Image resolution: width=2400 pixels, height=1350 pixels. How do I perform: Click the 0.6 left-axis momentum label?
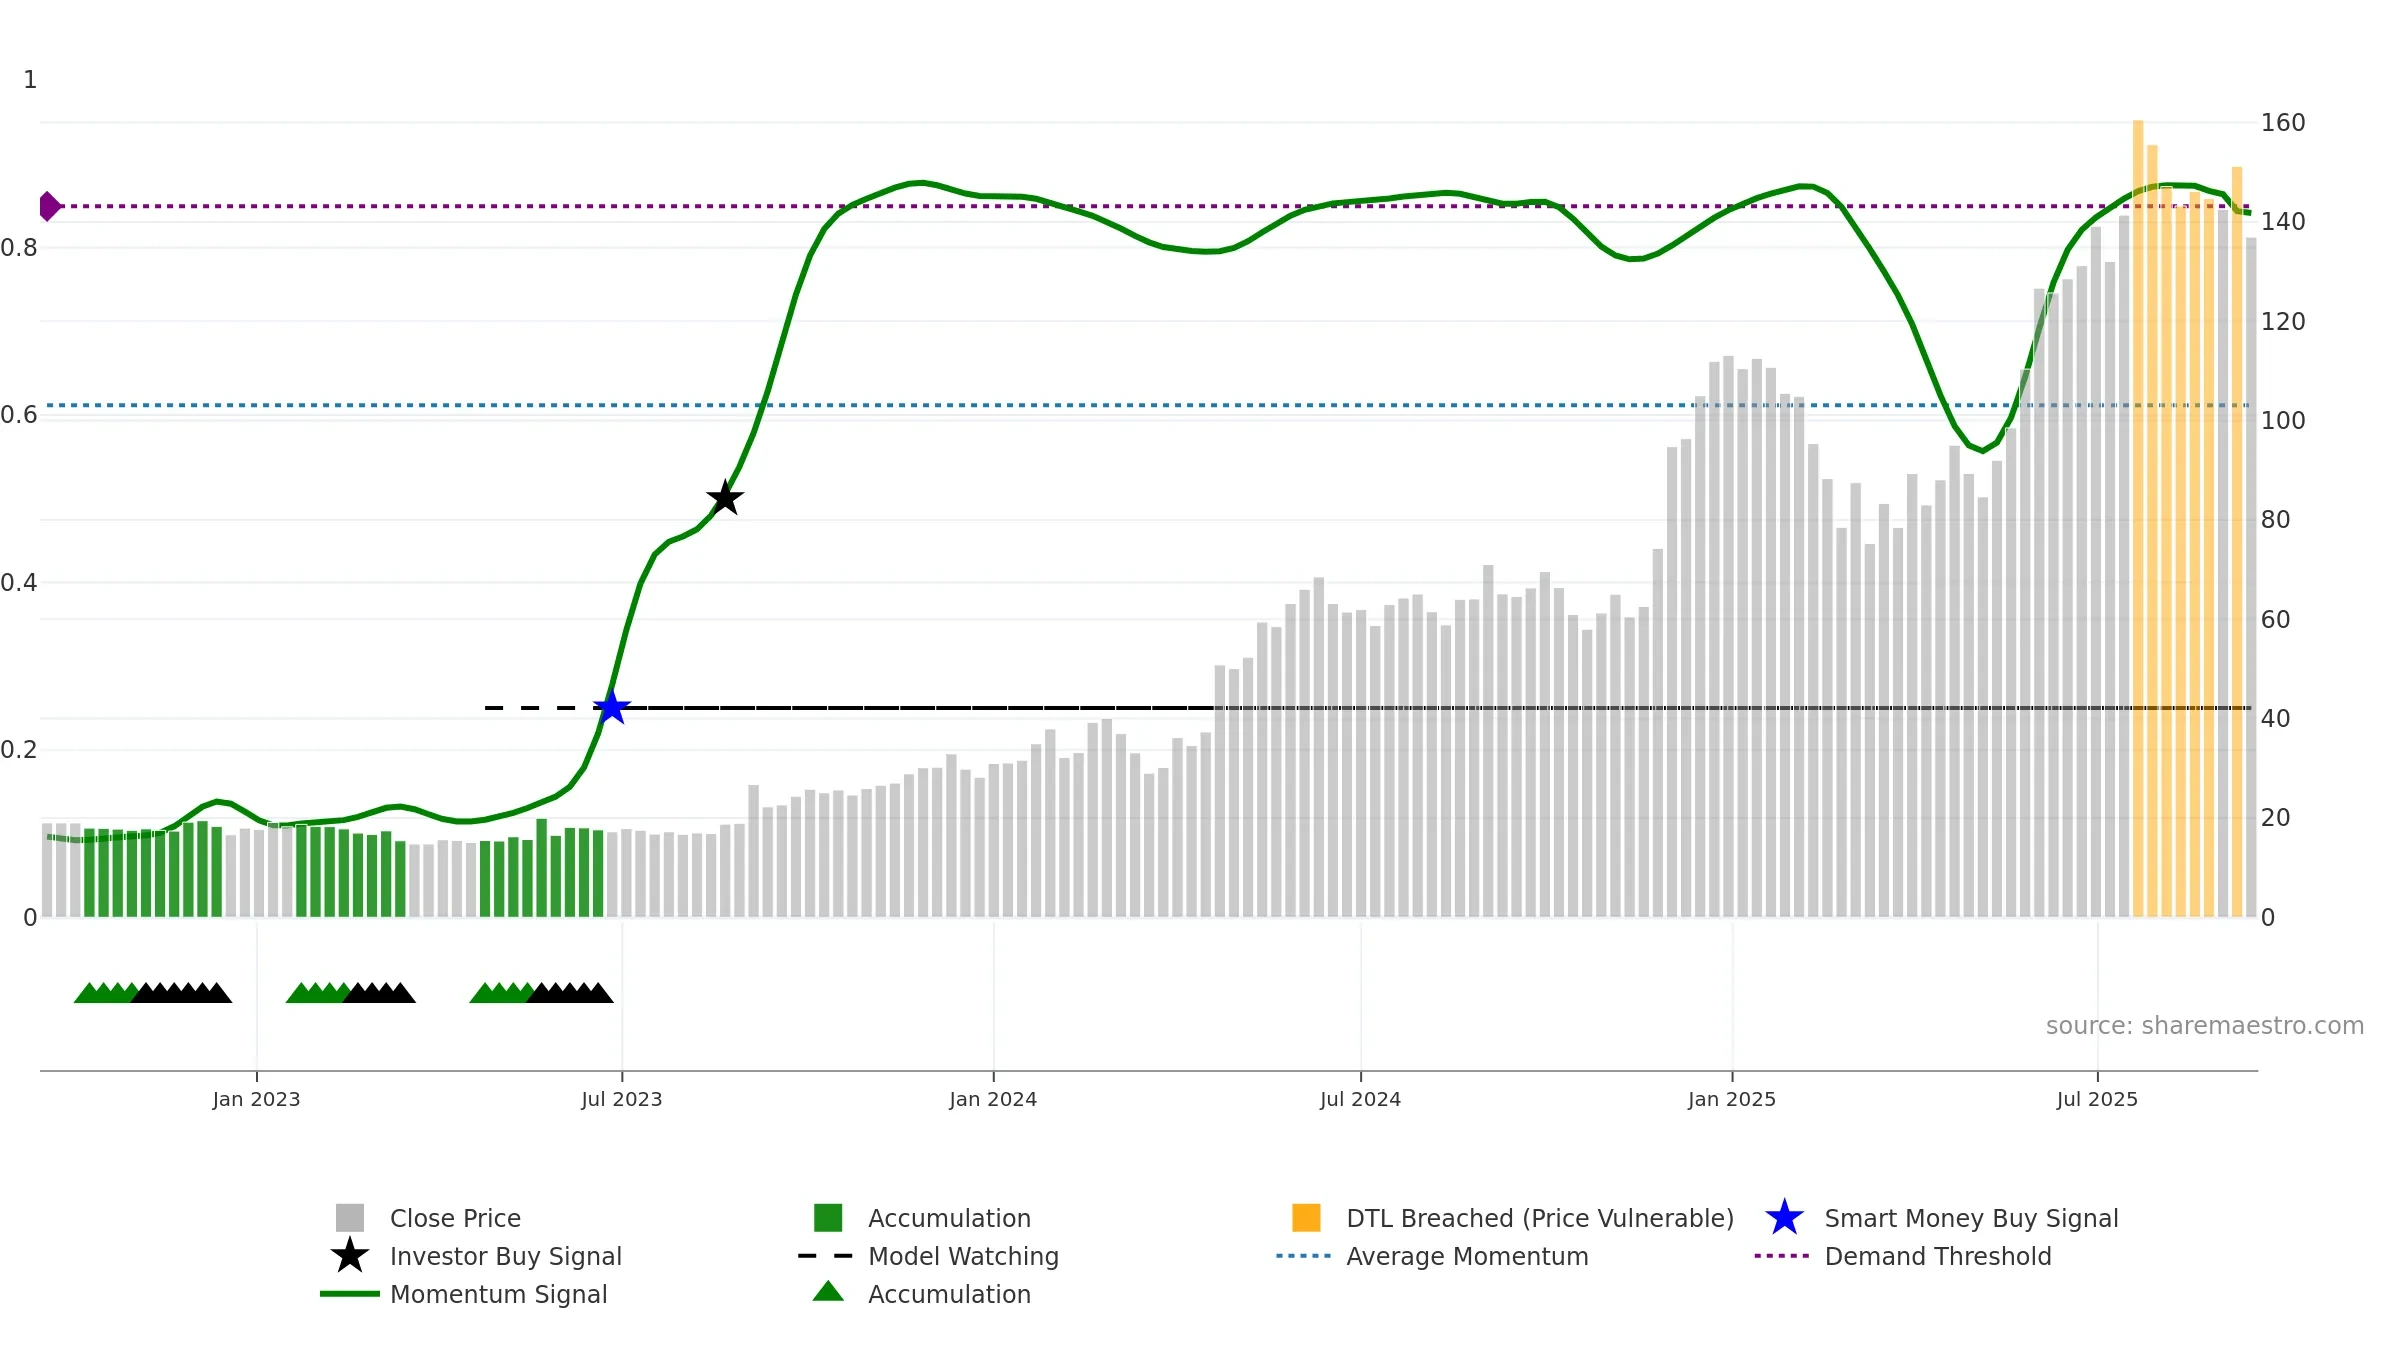(19, 414)
